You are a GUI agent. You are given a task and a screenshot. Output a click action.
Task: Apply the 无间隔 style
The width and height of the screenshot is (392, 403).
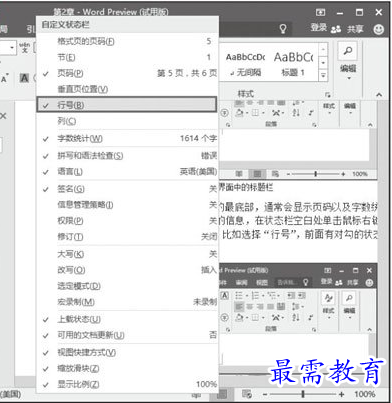tap(245, 63)
